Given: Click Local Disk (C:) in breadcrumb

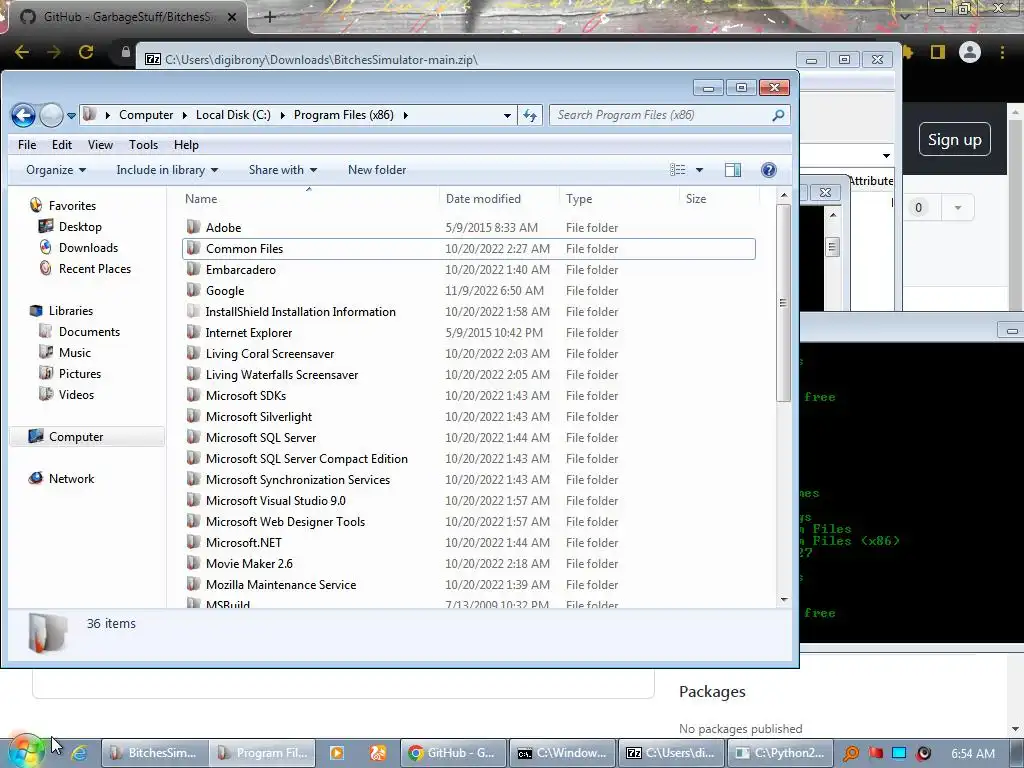Looking at the screenshot, I should click(x=233, y=115).
